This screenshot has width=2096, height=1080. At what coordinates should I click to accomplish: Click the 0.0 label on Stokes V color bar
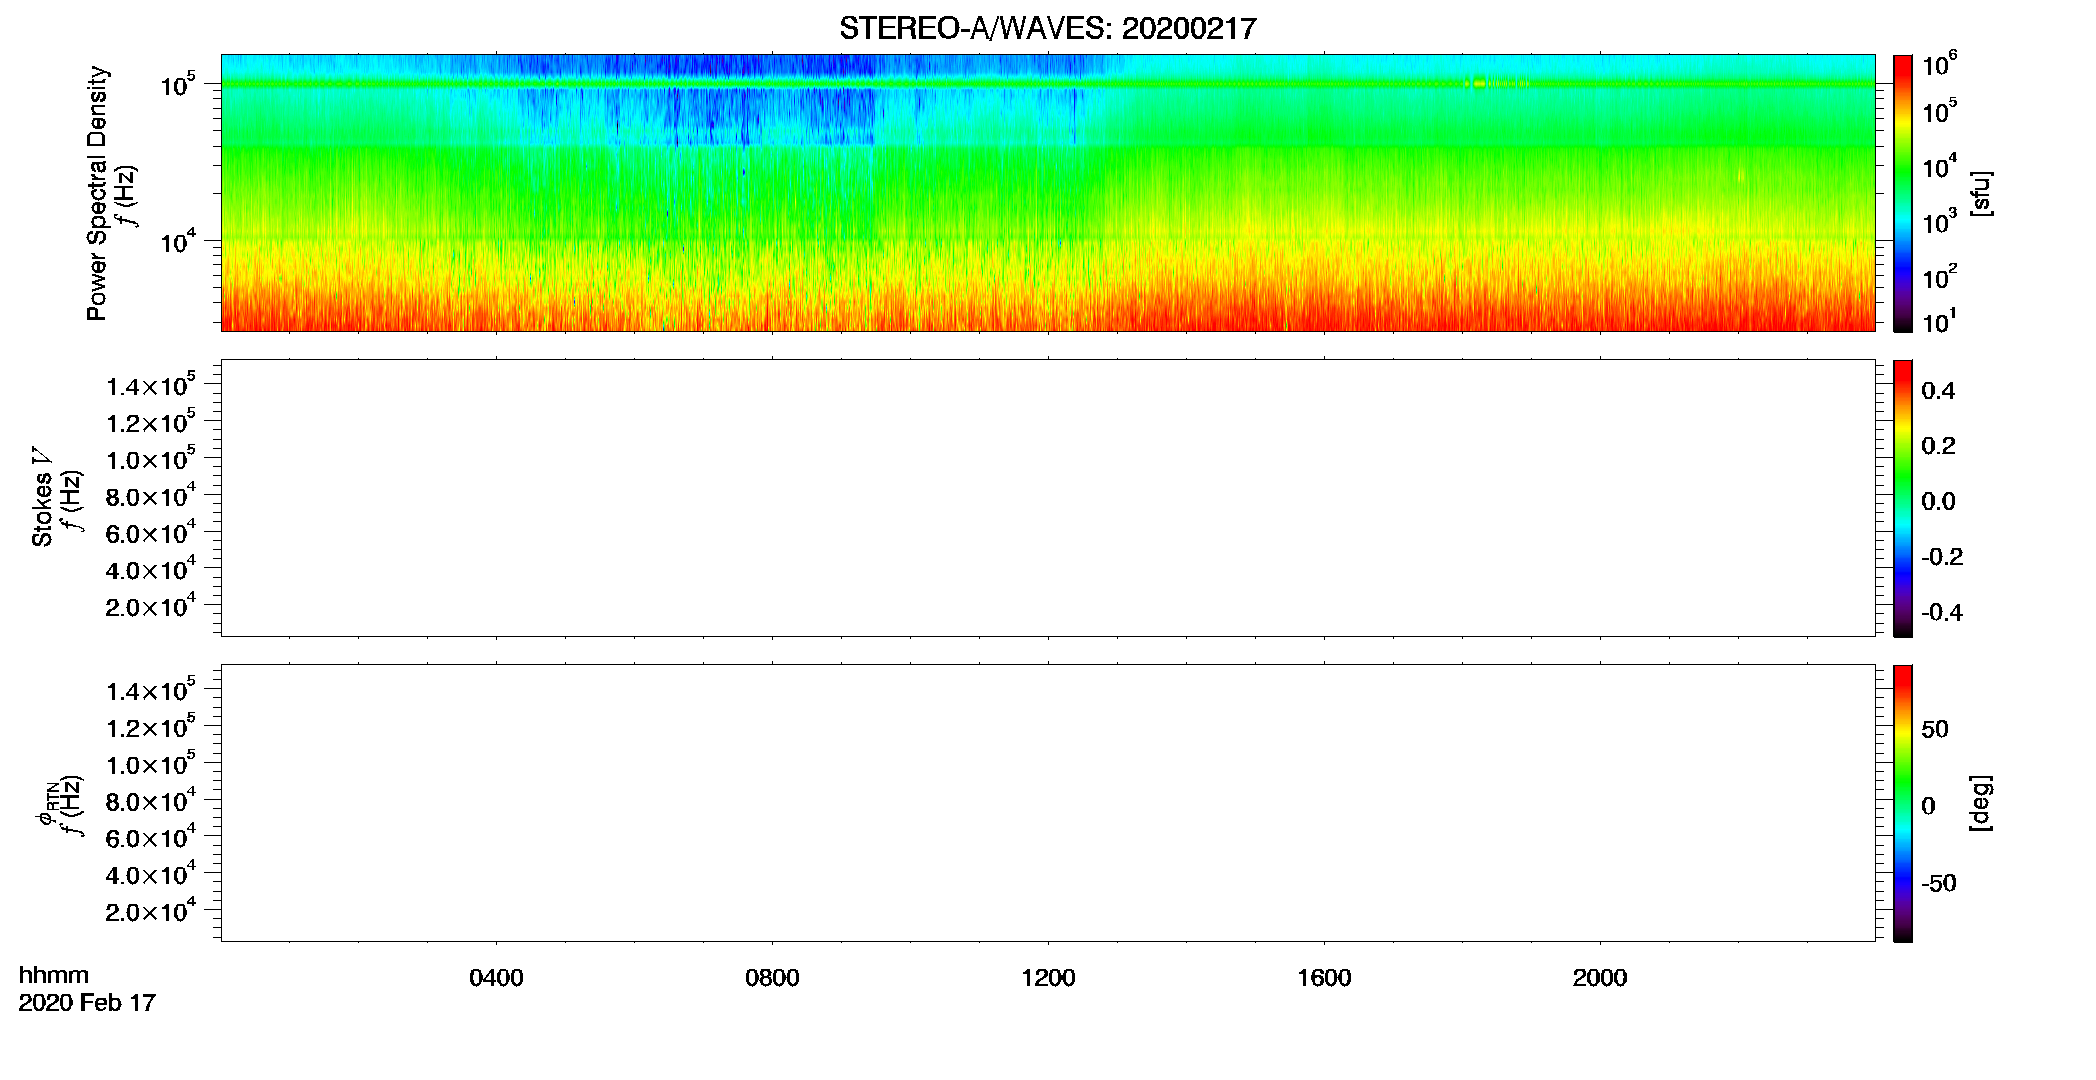coord(1938,501)
